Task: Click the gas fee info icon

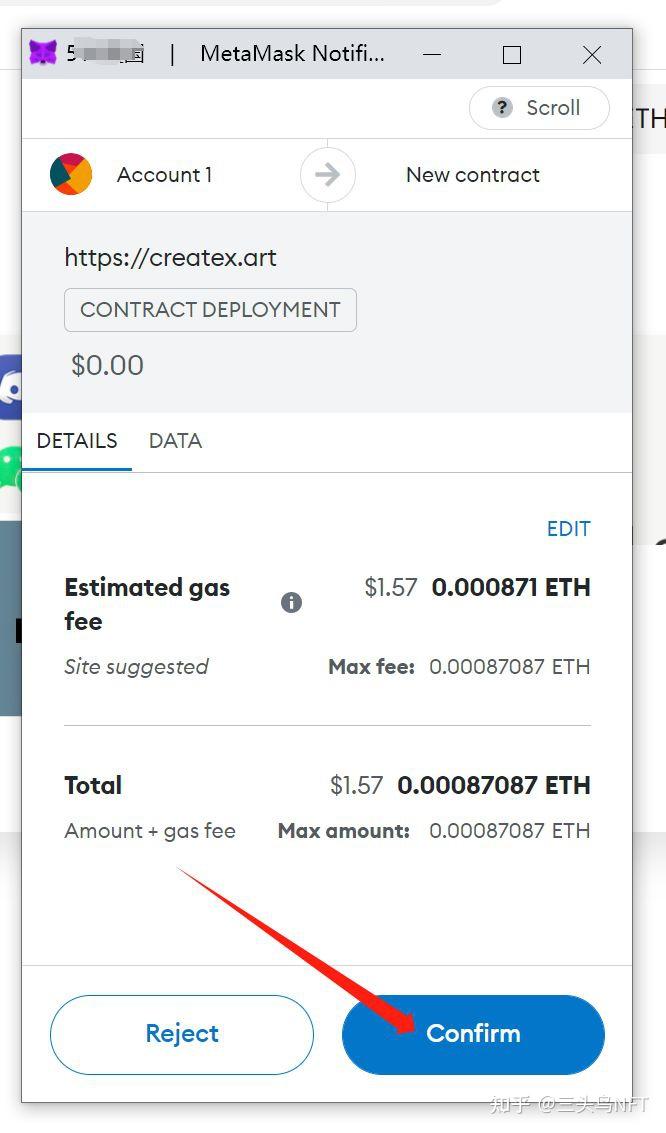Action: click(291, 602)
